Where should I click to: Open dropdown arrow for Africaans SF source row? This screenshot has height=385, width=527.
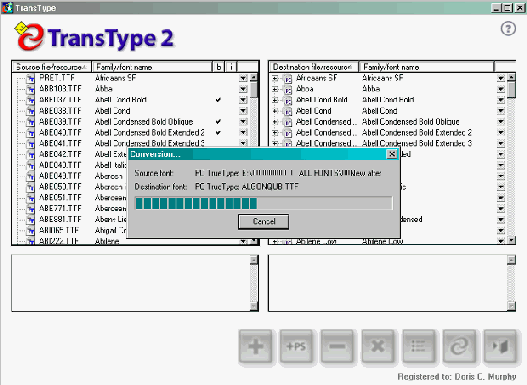coord(243,78)
